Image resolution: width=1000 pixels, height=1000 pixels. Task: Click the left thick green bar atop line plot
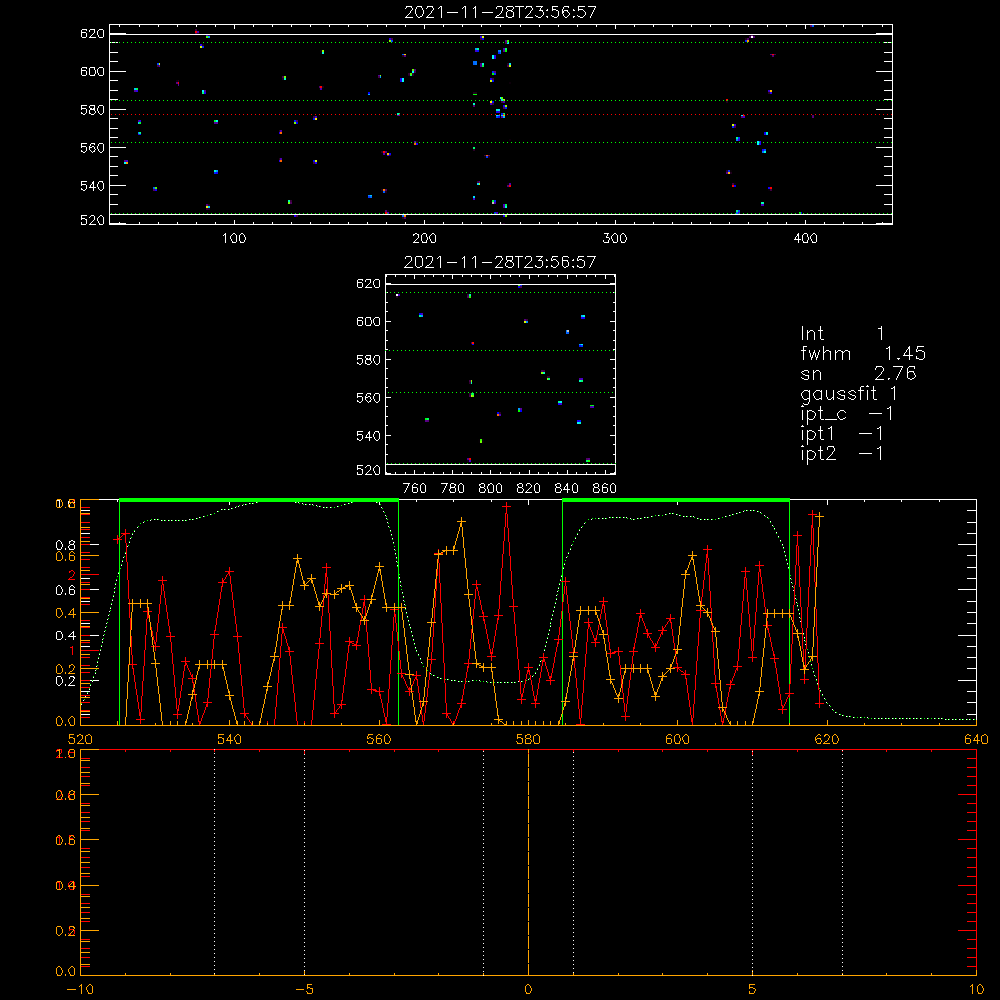point(259,500)
